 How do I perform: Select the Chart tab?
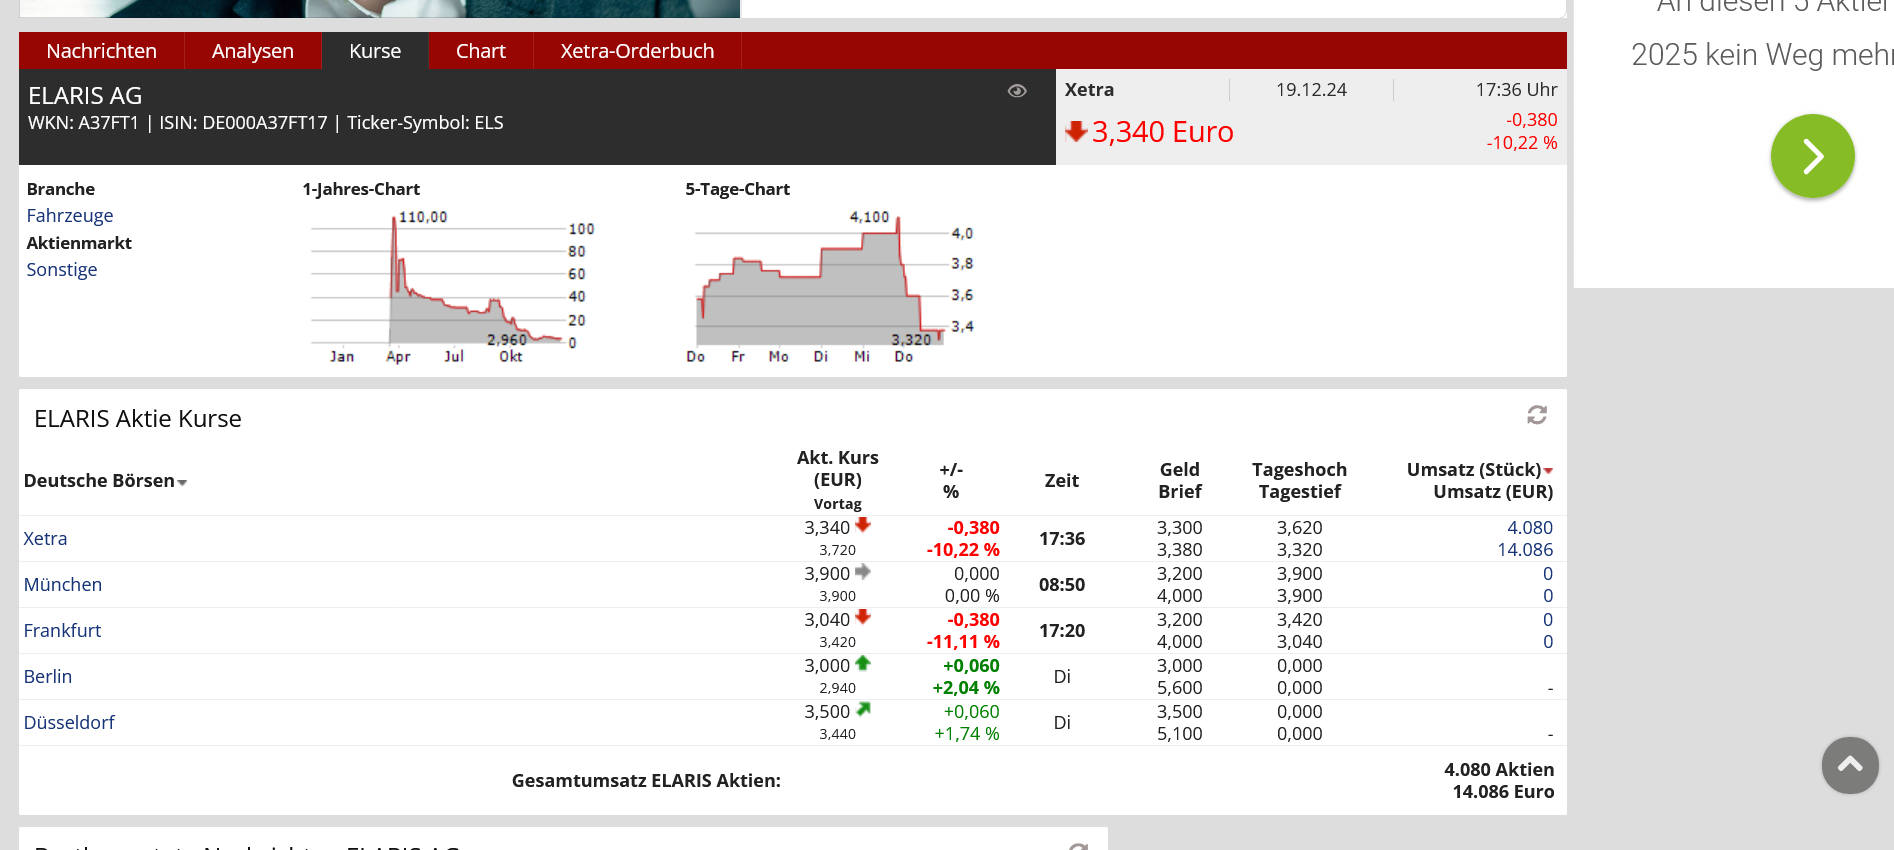click(x=480, y=51)
